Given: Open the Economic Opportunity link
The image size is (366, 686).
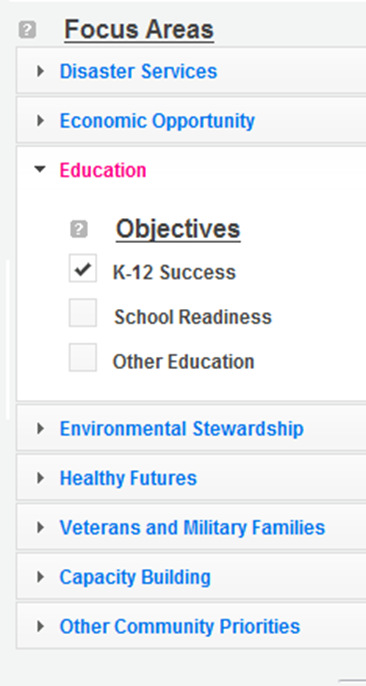Looking at the screenshot, I should [x=157, y=121].
